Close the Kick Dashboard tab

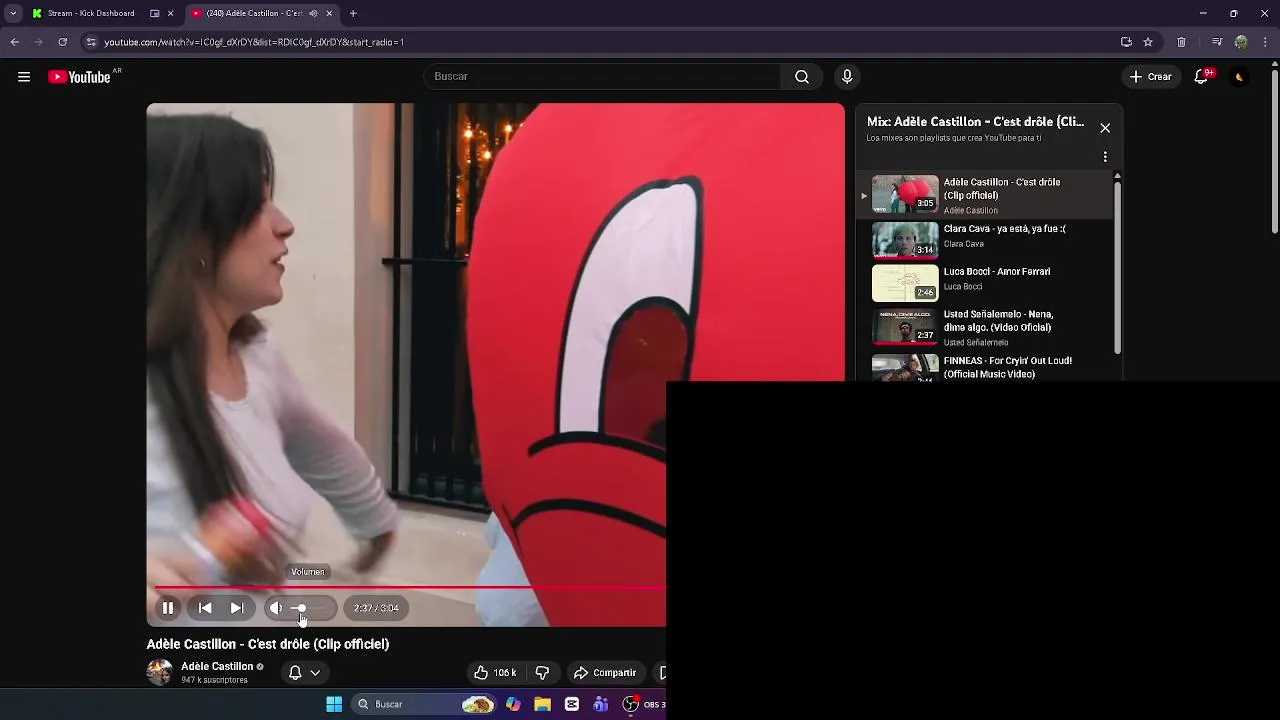(x=171, y=13)
